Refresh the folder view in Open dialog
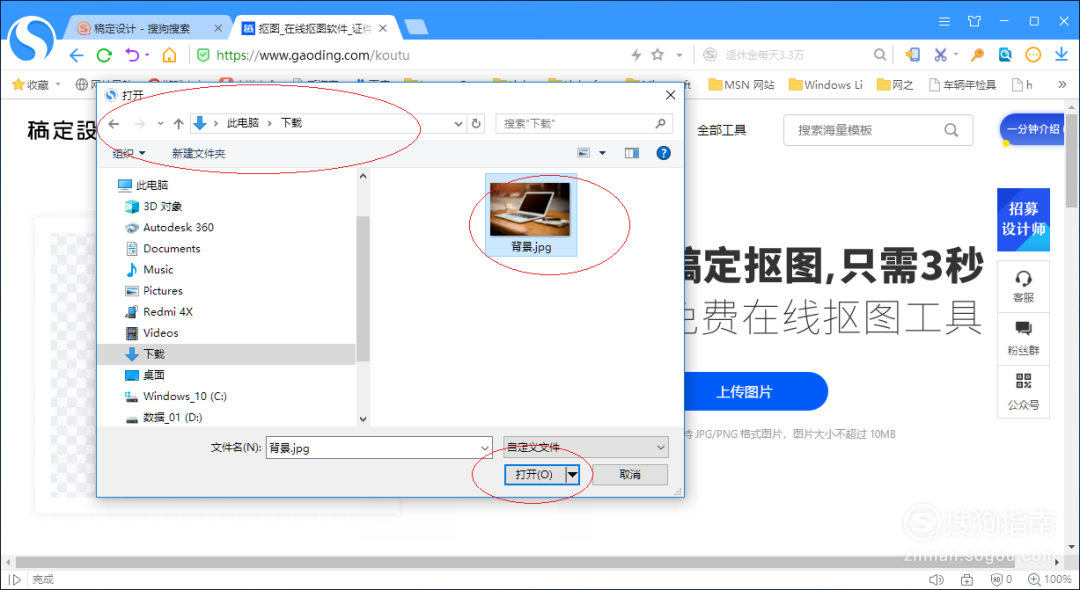Screen dimensions: 1080x590 pos(476,124)
